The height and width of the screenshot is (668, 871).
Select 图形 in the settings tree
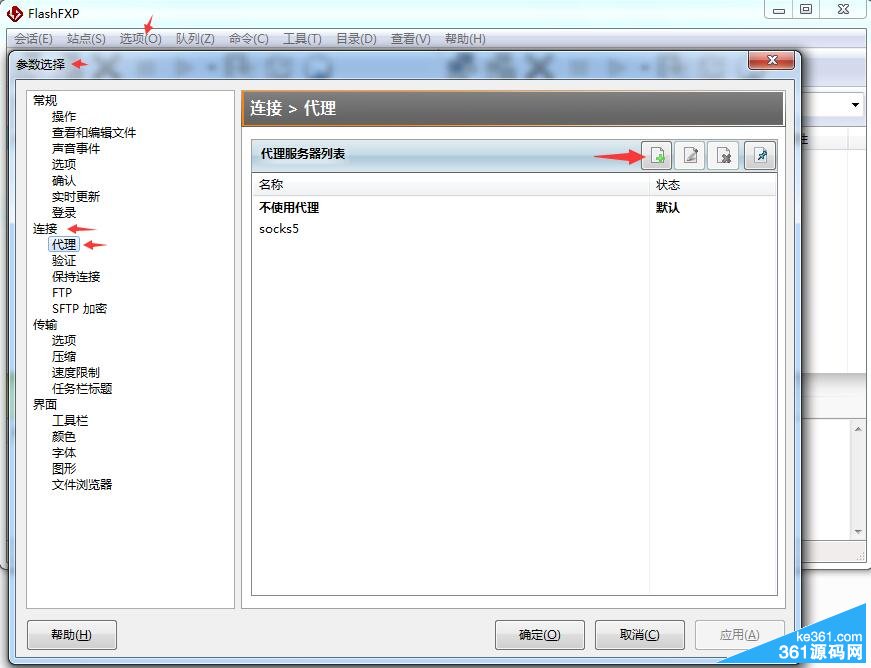[64, 469]
